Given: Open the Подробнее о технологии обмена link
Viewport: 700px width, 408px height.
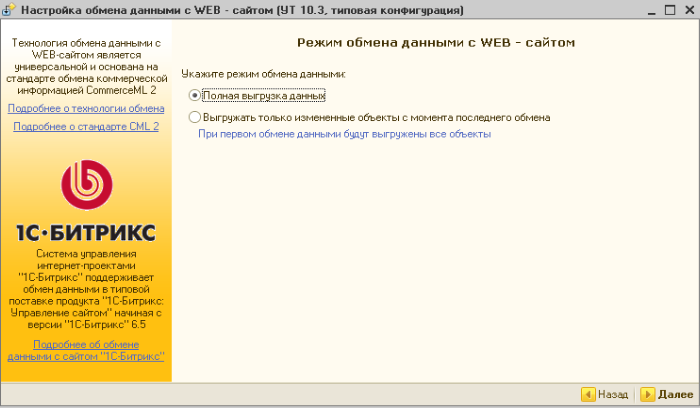Looking at the screenshot, I should [86, 108].
